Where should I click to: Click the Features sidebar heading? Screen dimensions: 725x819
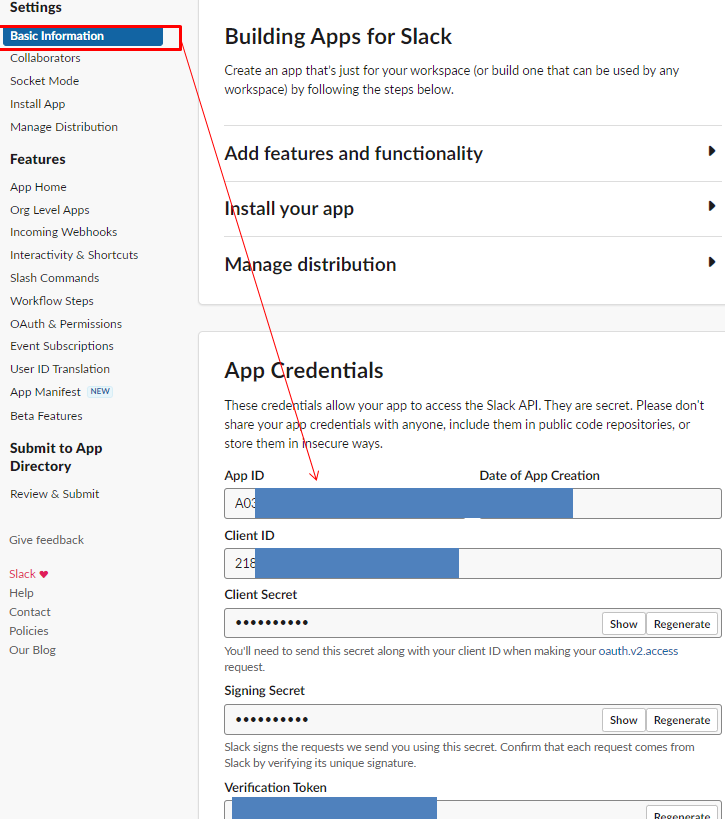(x=38, y=159)
